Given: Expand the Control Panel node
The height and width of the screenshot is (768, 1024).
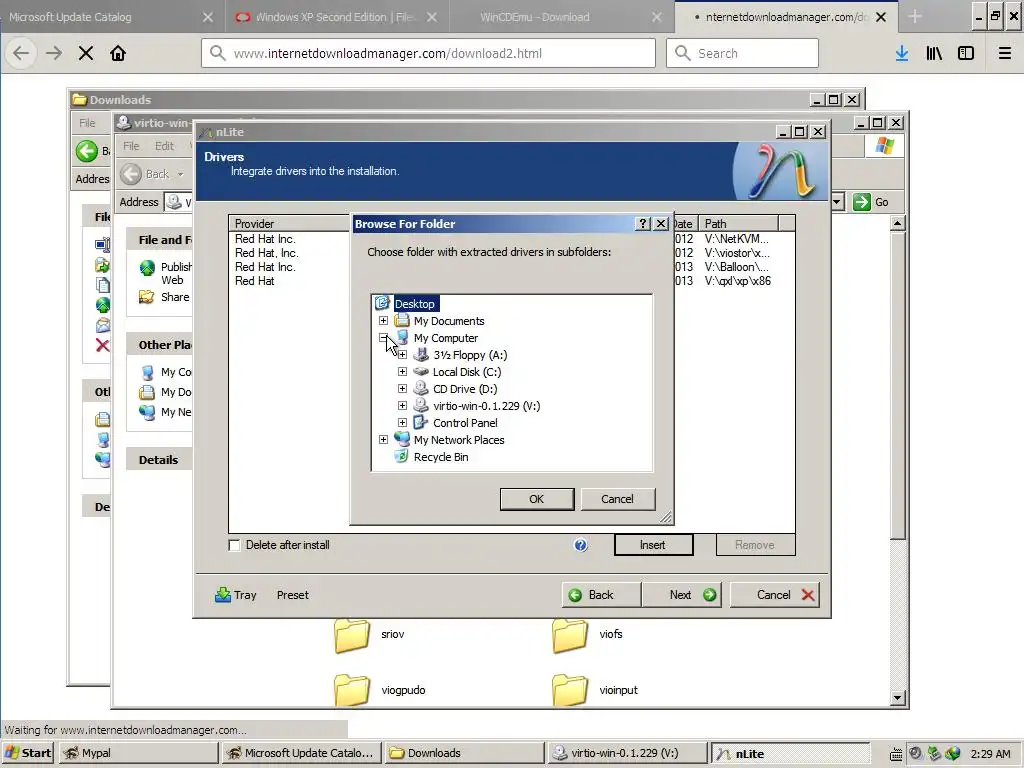Looking at the screenshot, I should 402,423.
